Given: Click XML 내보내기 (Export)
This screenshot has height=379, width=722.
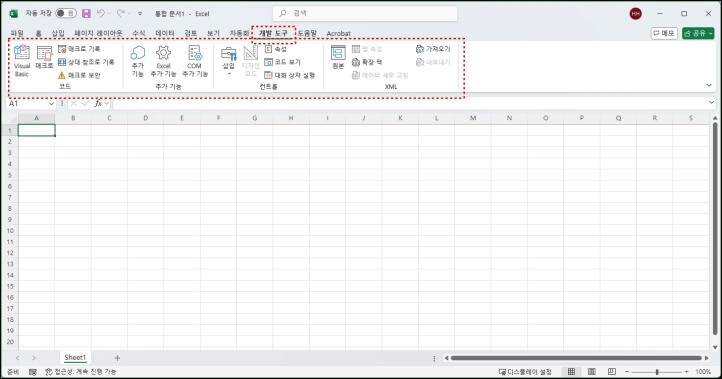Looking at the screenshot, I should [433, 62].
